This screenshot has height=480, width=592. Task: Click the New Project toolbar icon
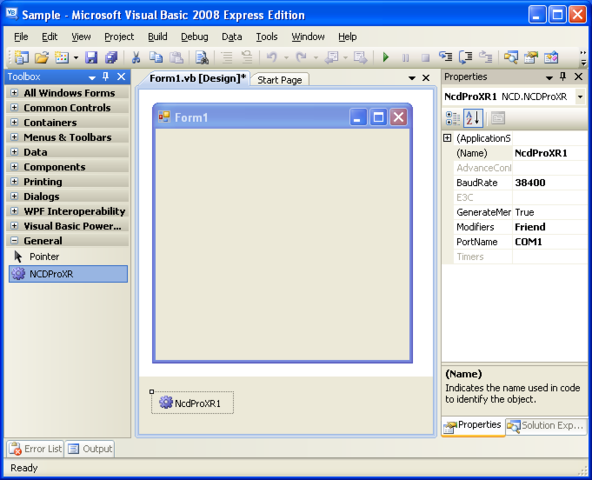pyautogui.click(x=22, y=57)
